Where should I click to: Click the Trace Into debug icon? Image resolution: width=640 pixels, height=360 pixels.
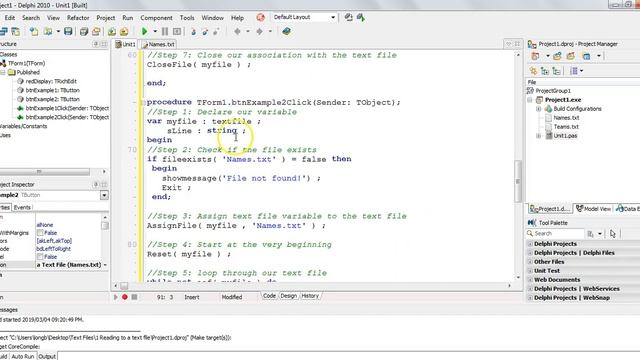pos(193,31)
